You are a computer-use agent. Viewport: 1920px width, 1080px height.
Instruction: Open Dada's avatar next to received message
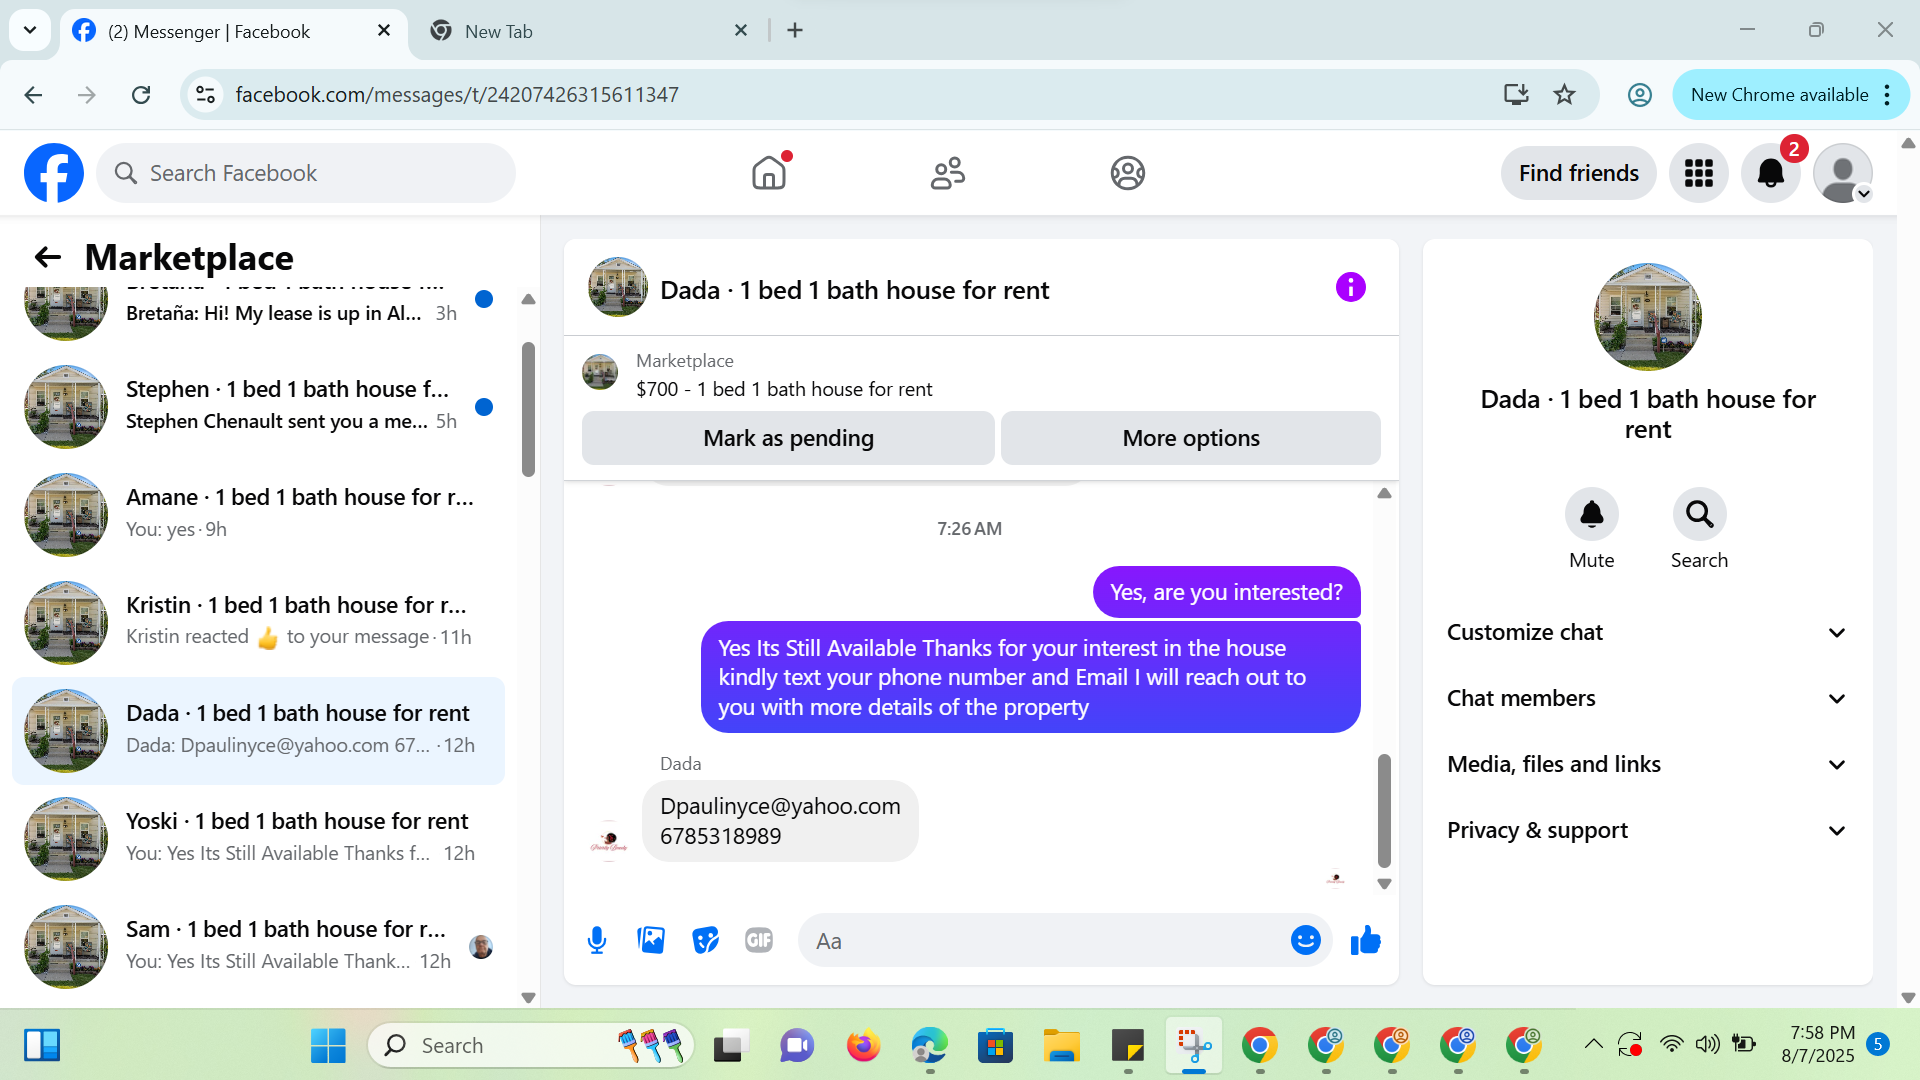pyautogui.click(x=609, y=842)
